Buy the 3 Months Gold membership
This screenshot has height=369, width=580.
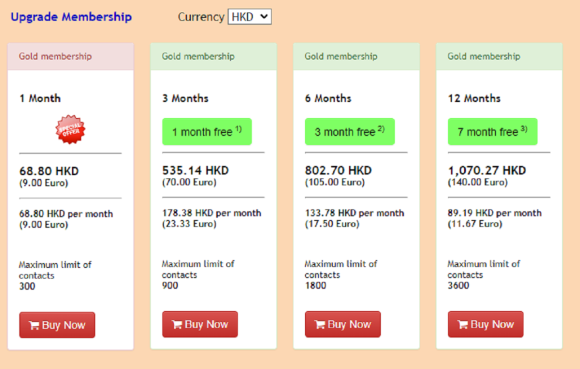(x=200, y=324)
